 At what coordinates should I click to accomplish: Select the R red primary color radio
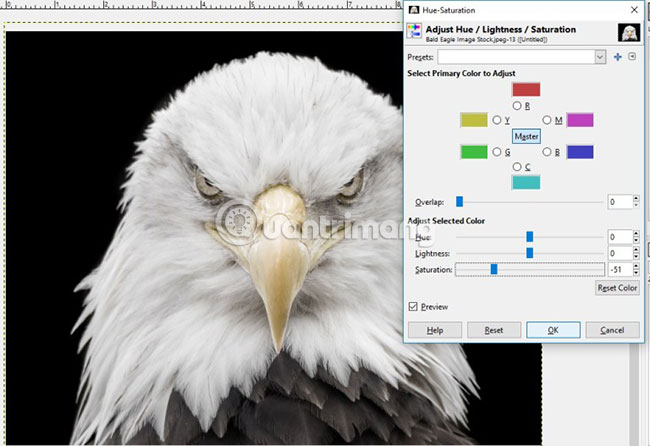coord(517,106)
